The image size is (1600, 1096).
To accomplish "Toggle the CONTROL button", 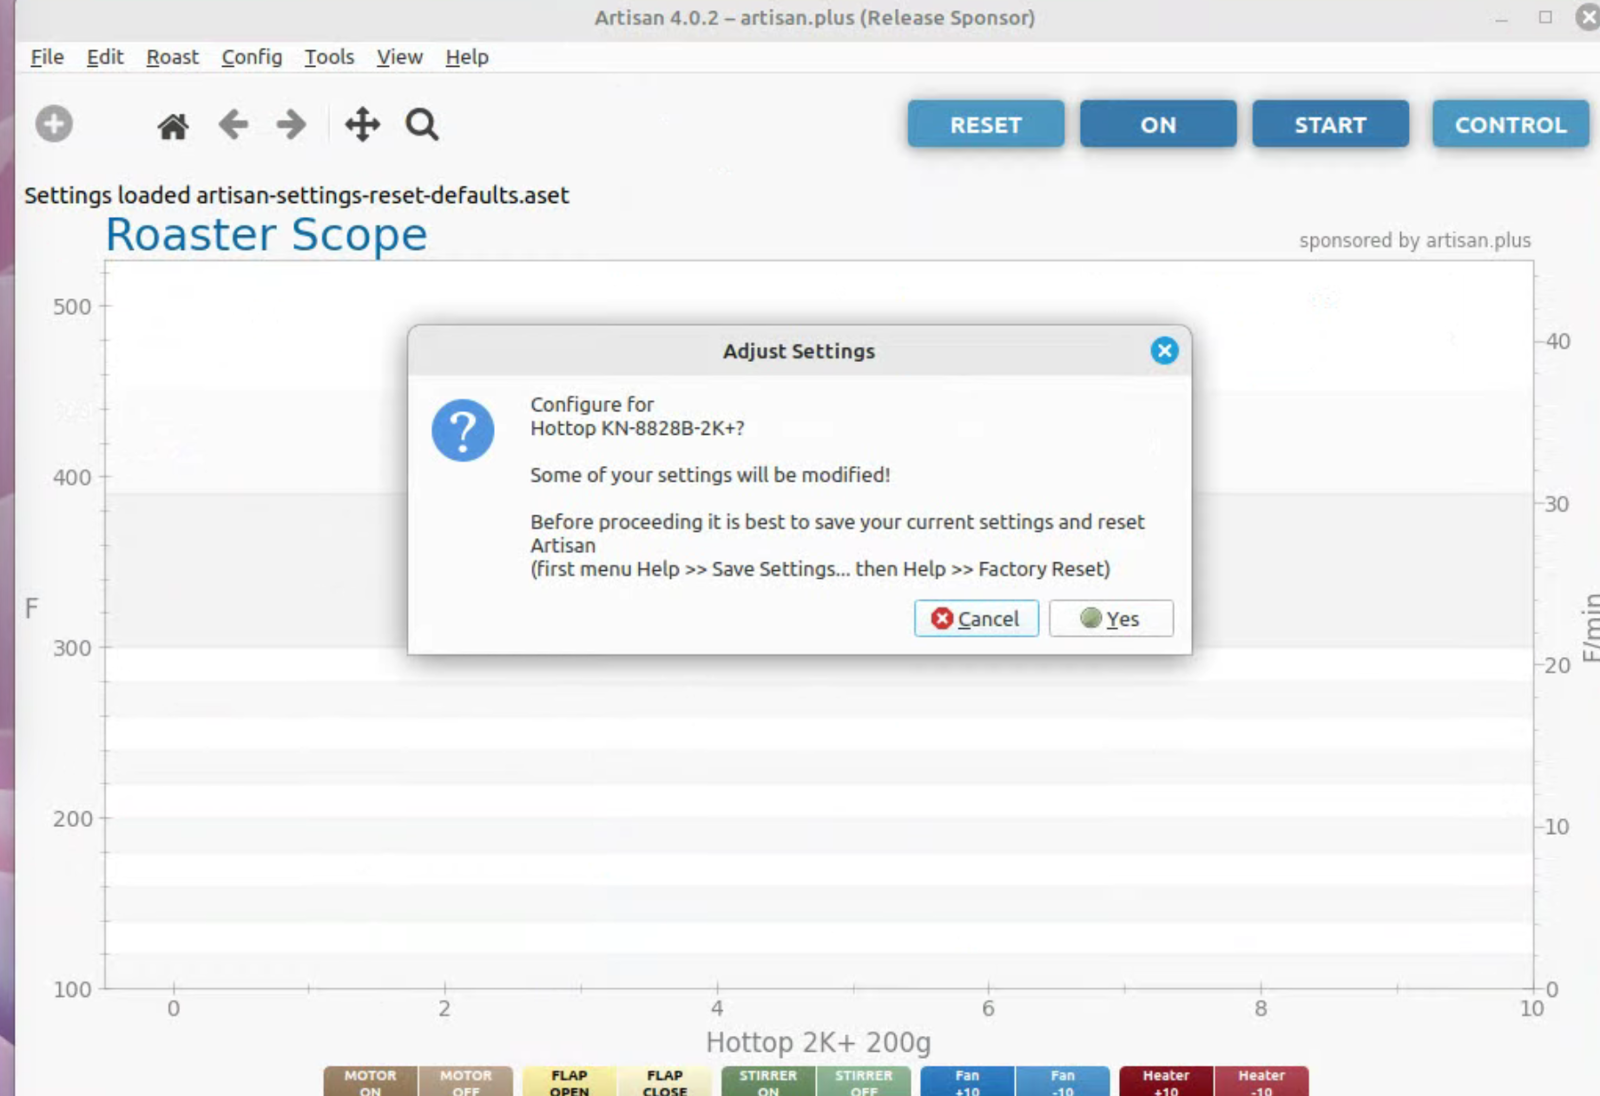I will pyautogui.click(x=1510, y=124).
